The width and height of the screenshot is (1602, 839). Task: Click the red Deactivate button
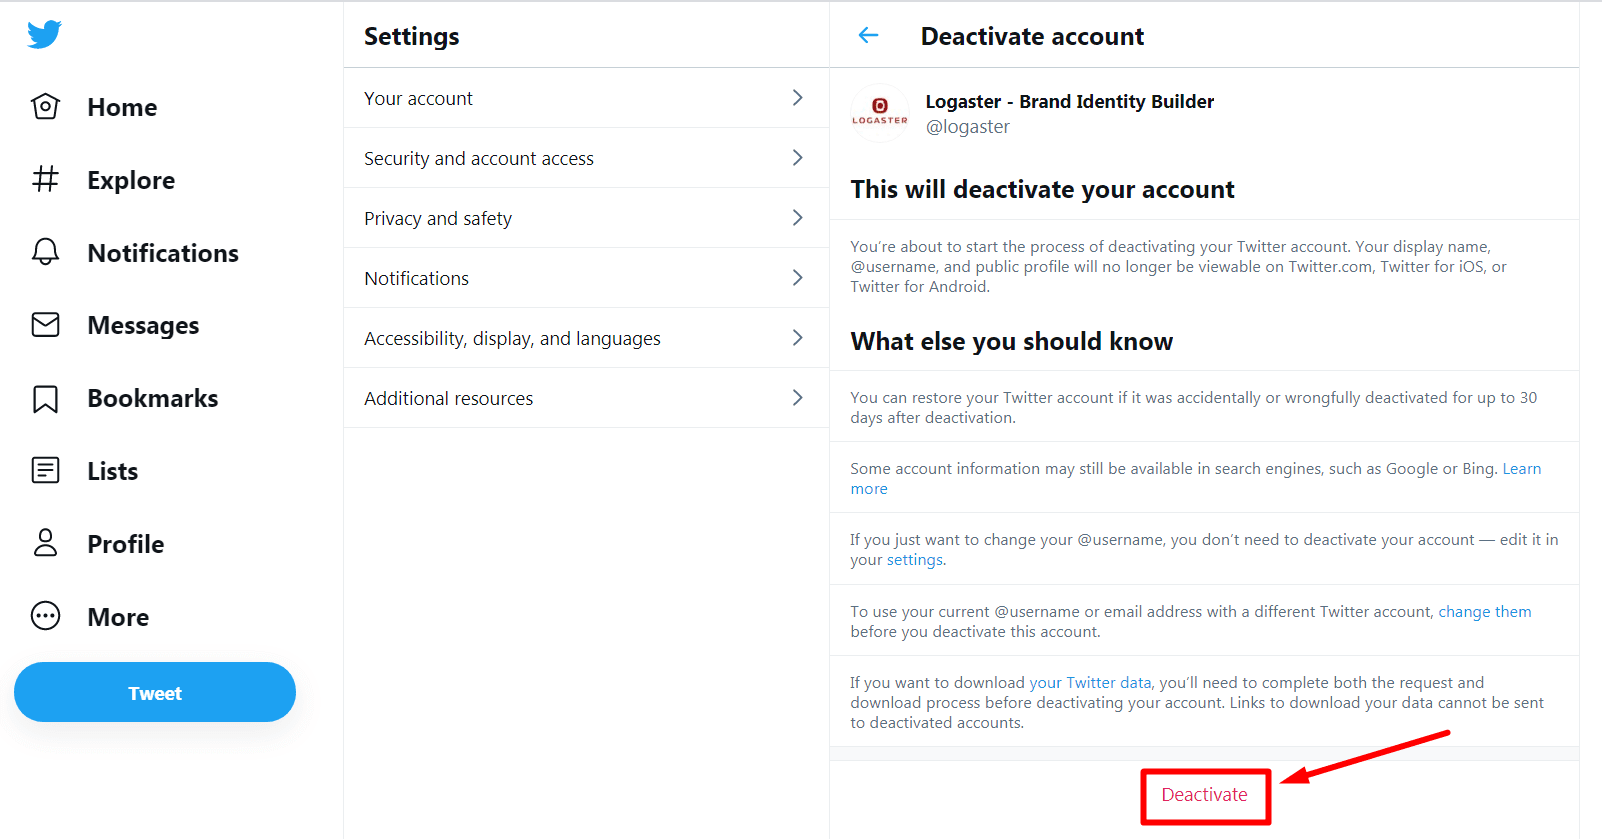point(1205,795)
